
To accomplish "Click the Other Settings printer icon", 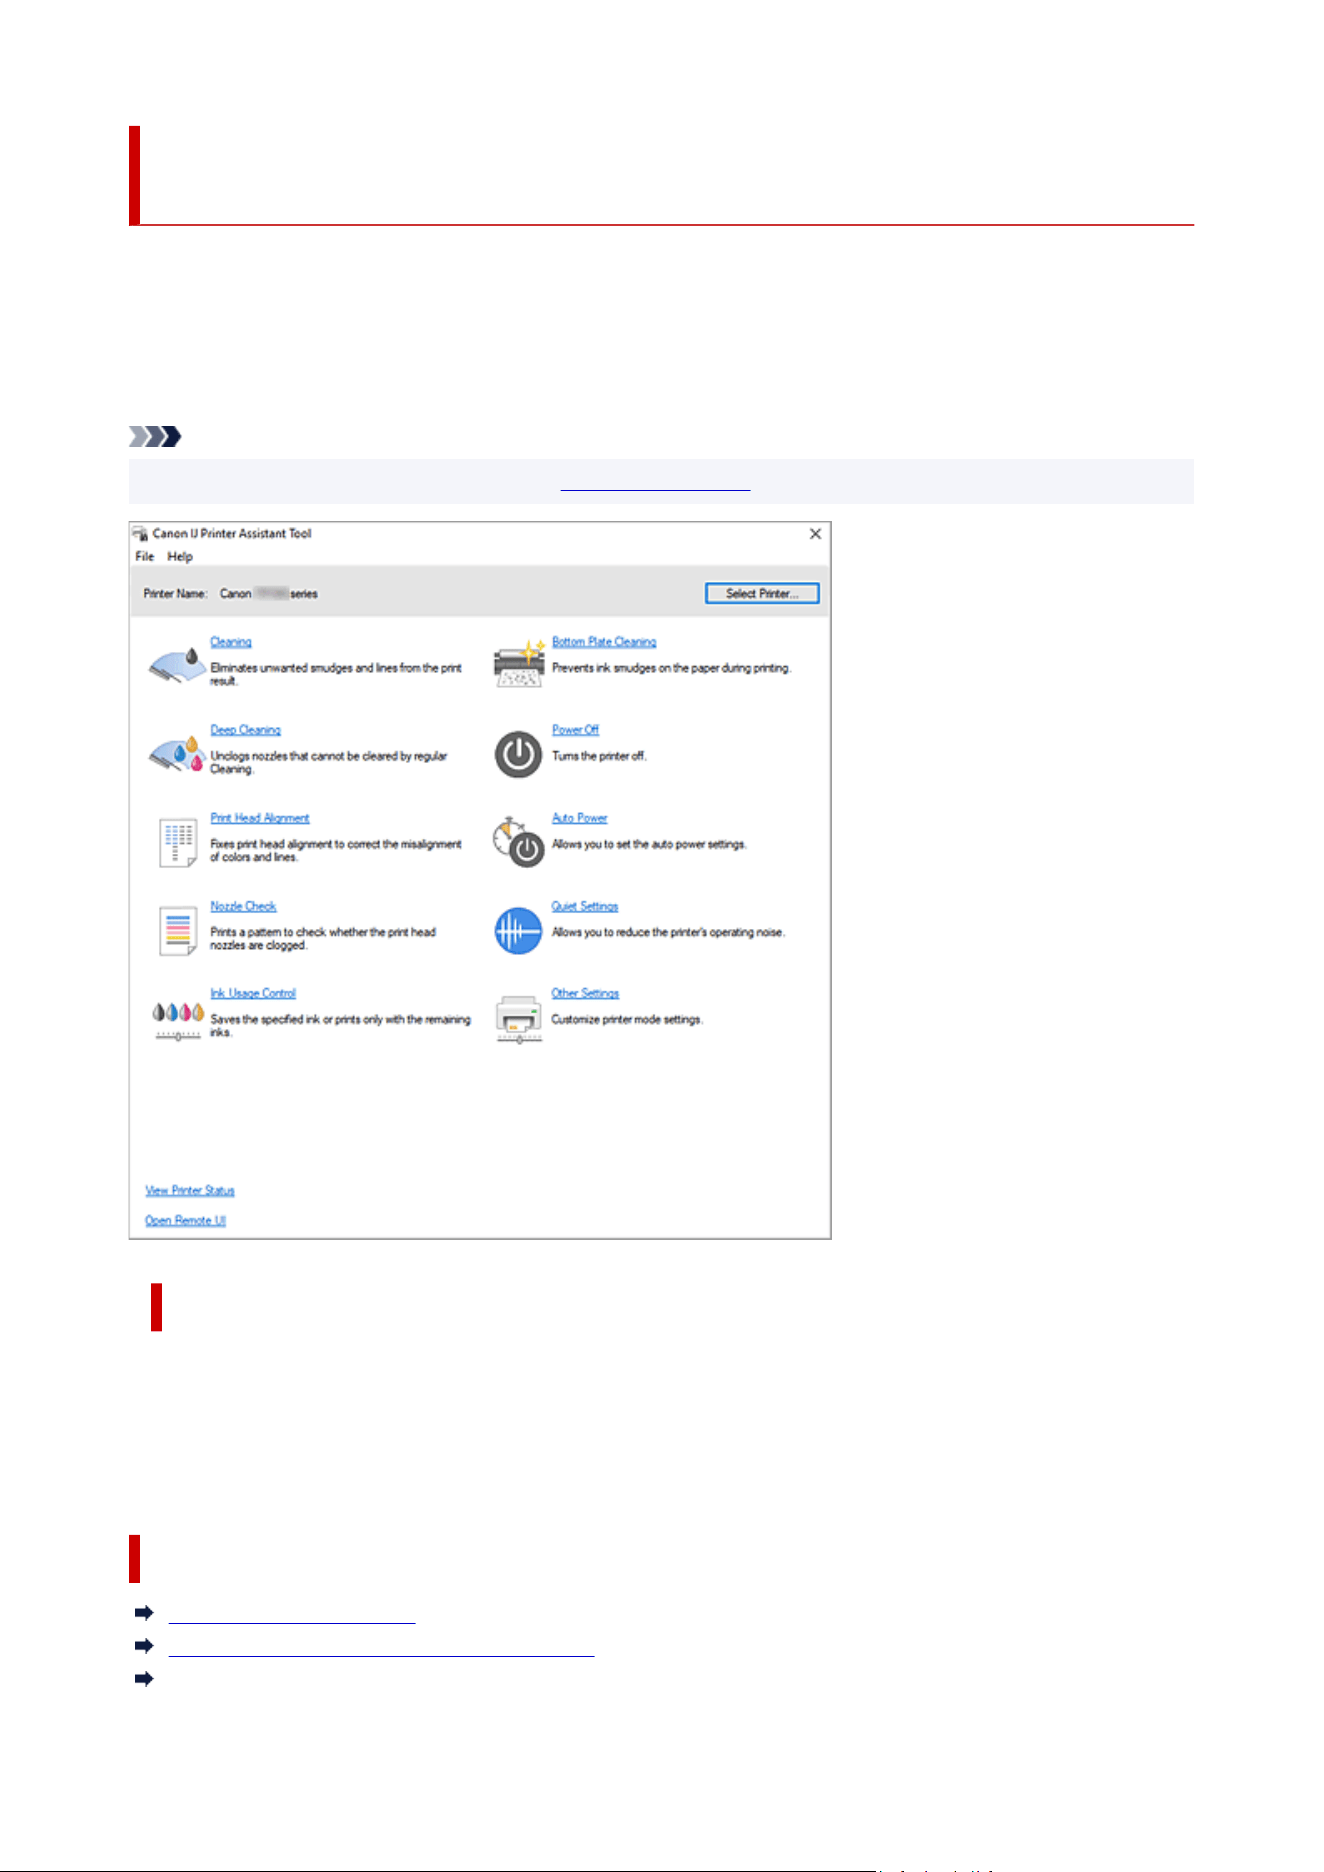I will [x=519, y=1019].
